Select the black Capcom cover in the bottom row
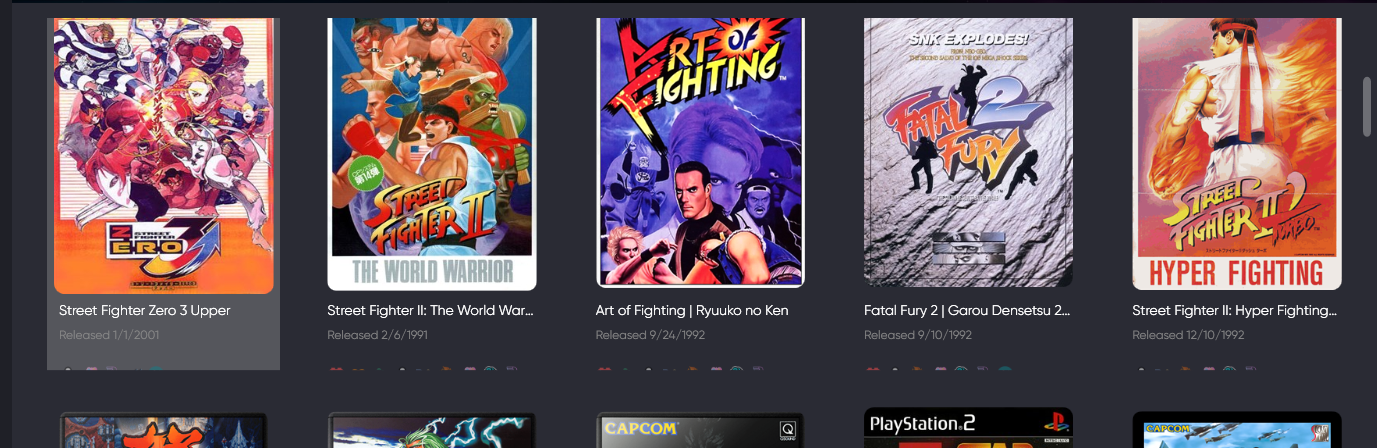This screenshot has width=1377, height=448. pos(701,430)
